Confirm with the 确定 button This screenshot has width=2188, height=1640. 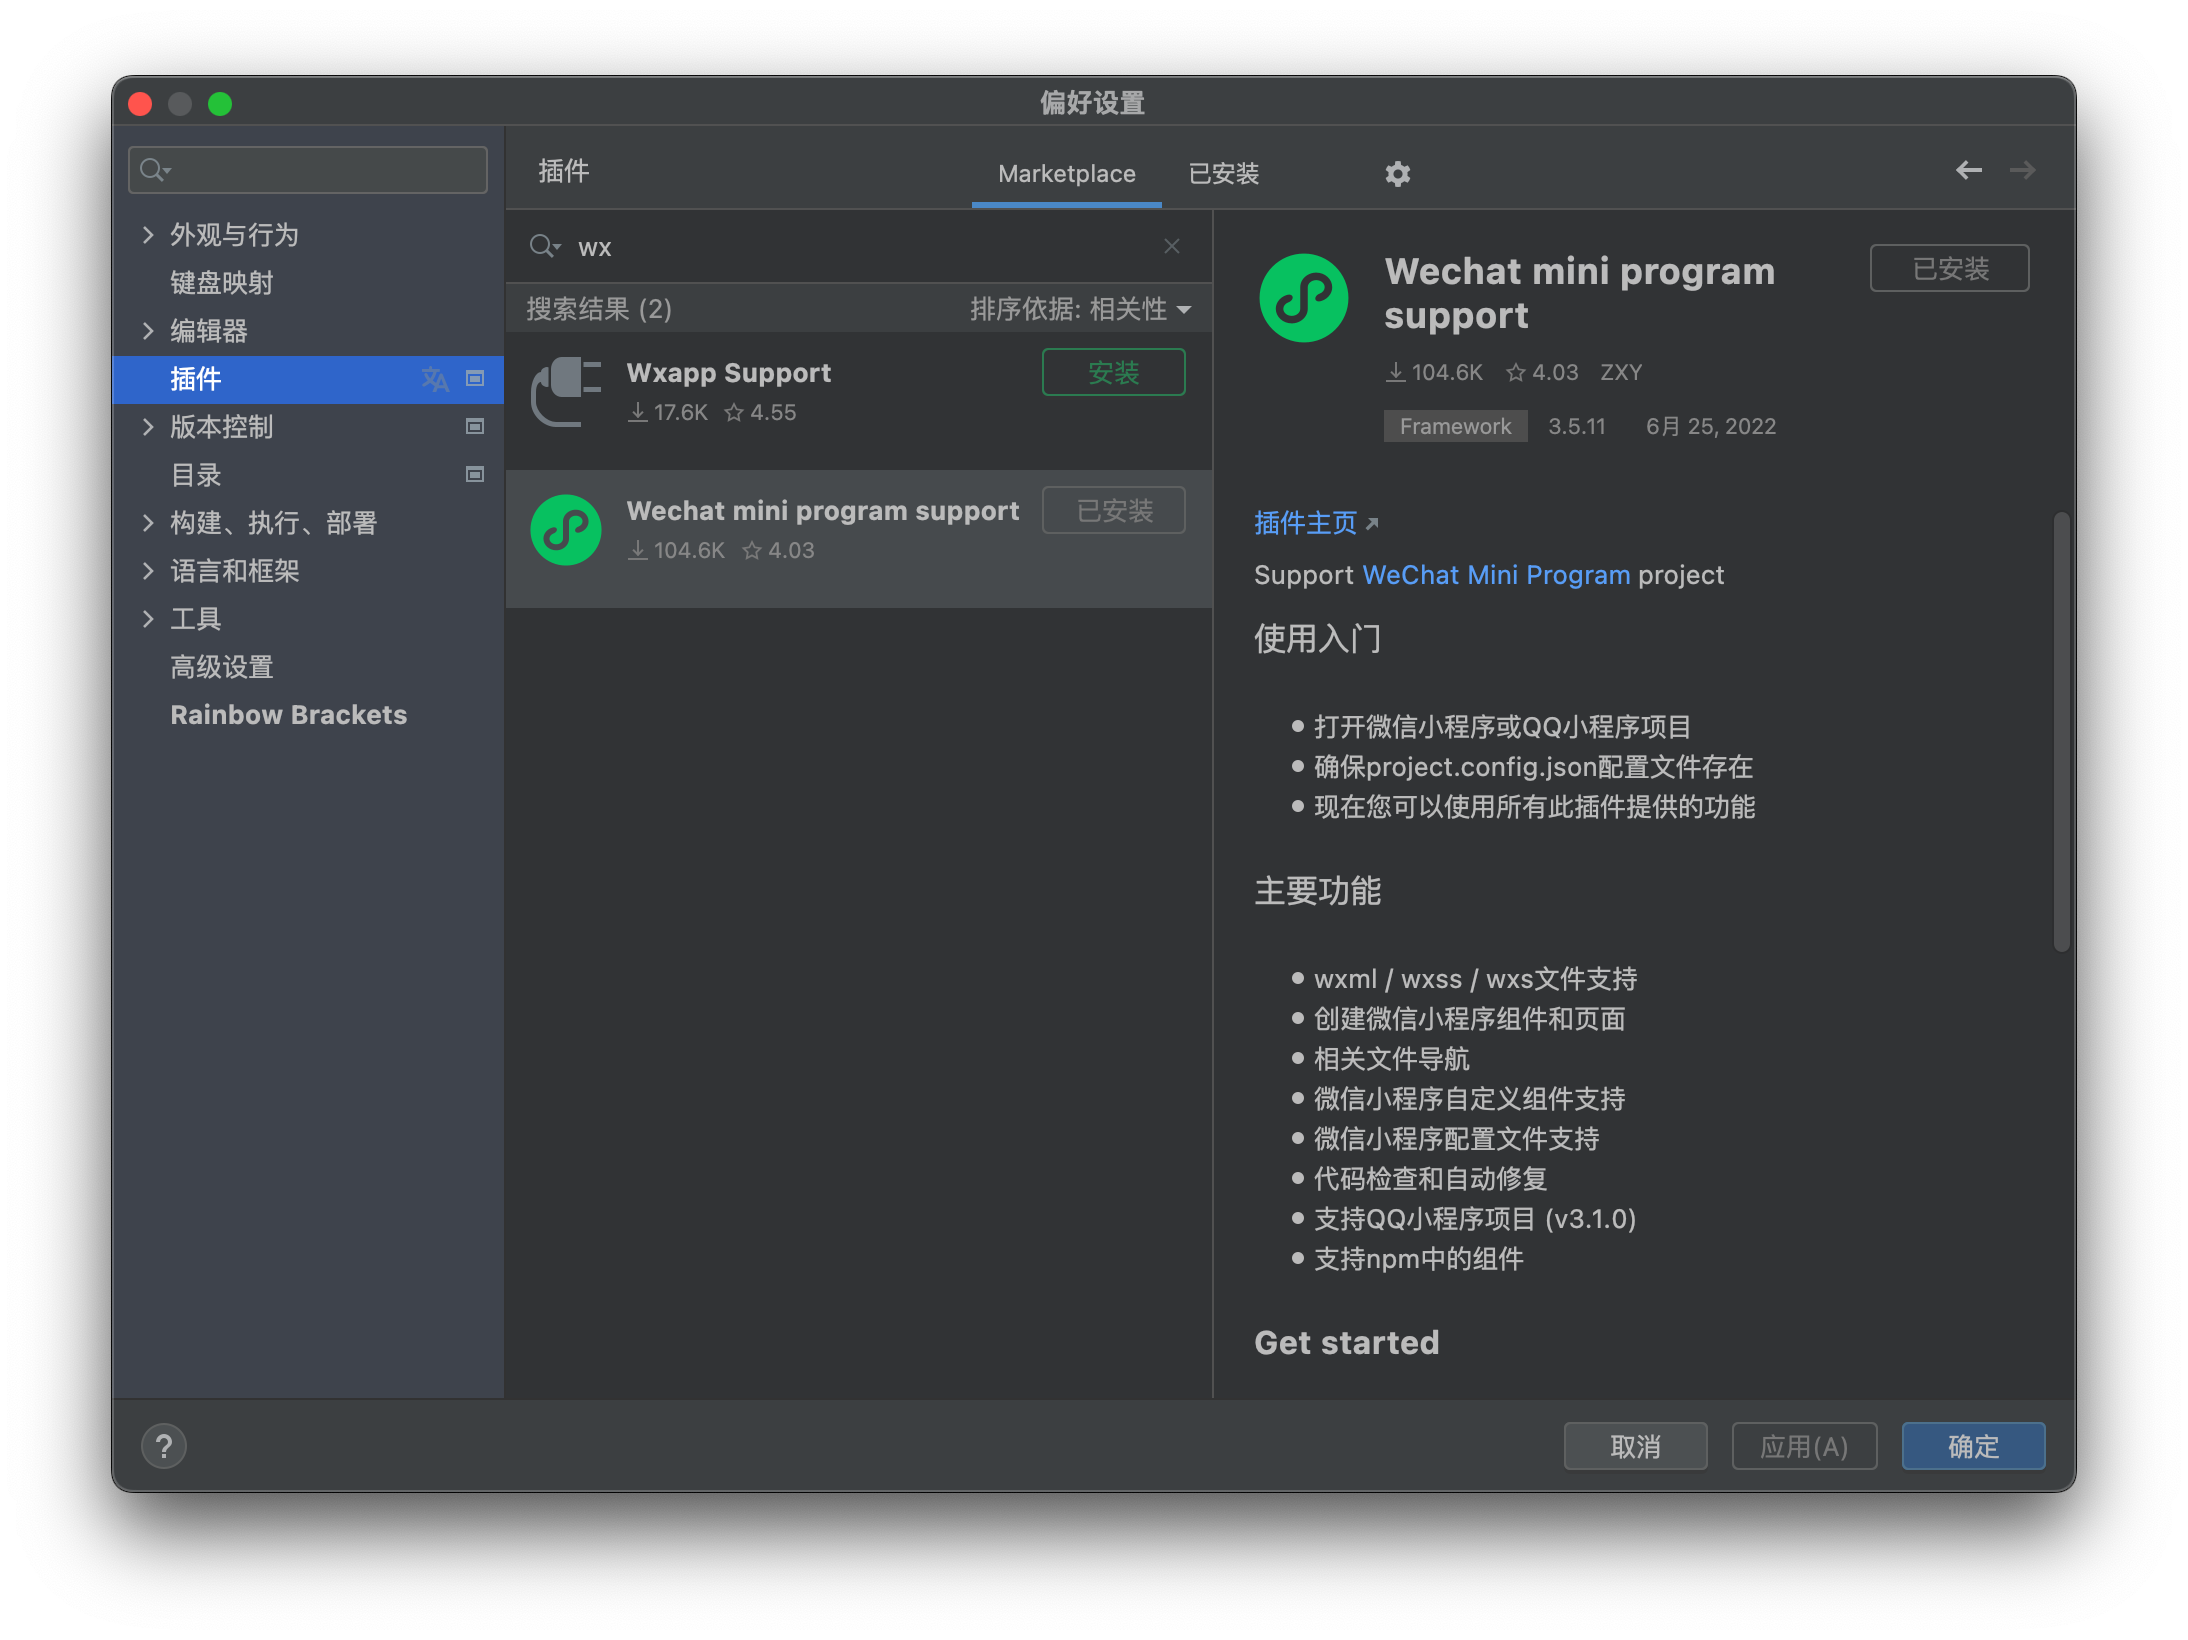(x=1973, y=1446)
